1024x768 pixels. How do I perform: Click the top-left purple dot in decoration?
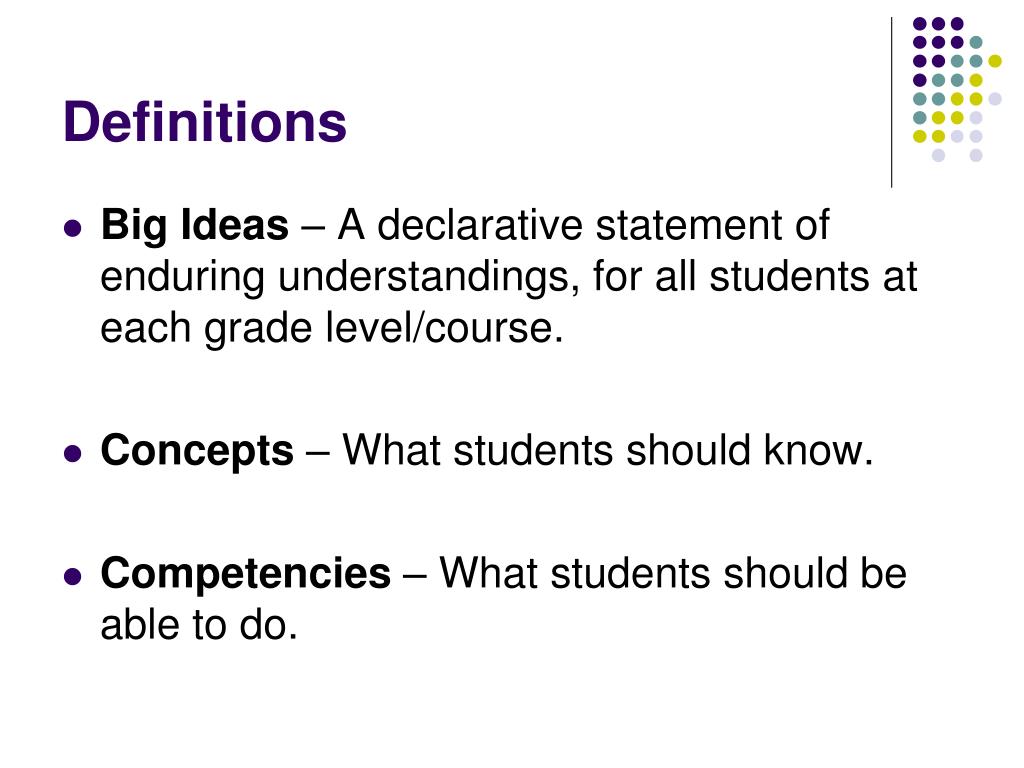click(x=920, y=24)
